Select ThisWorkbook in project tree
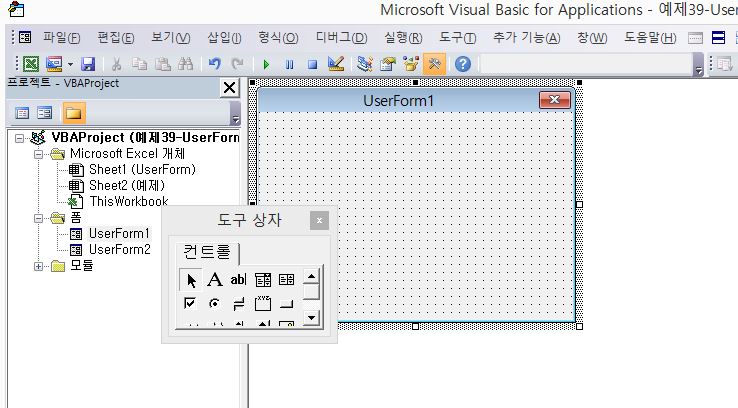This screenshot has height=408, width=738. [128, 201]
